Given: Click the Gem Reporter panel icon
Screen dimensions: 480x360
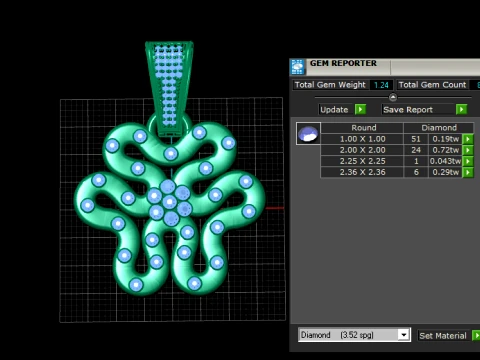Looking at the screenshot, I should pyautogui.click(x=297, y=67).
